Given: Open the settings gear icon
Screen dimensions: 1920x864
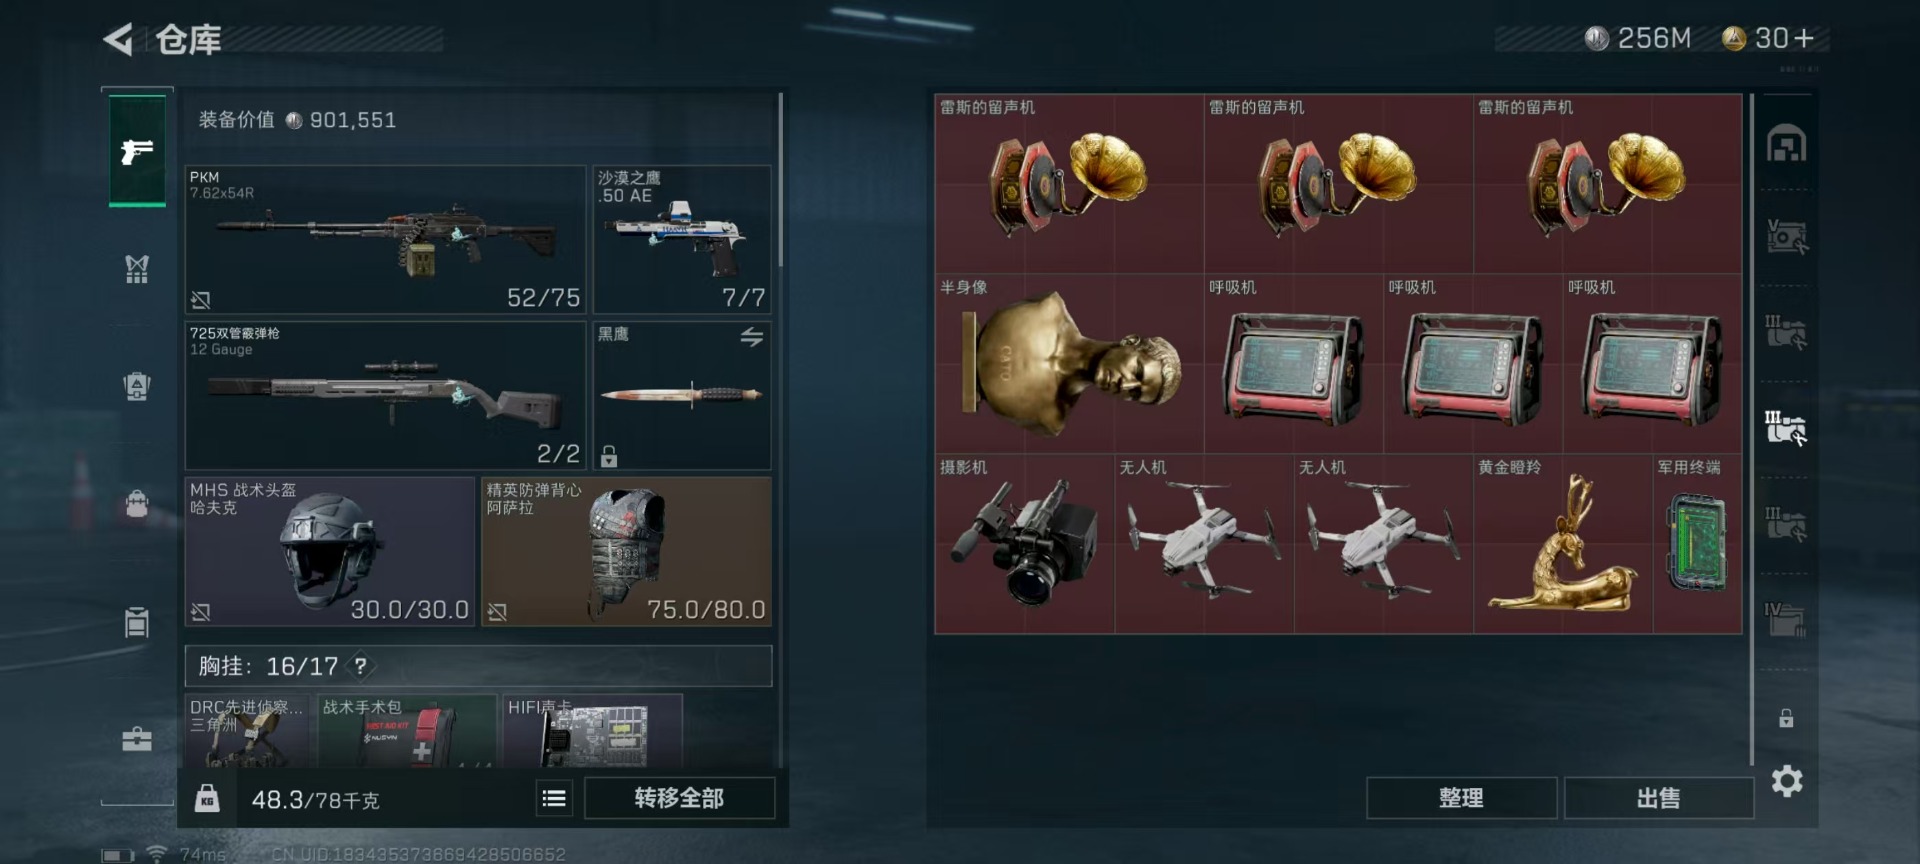Looking at the screenshot, I should (1787, 781).
